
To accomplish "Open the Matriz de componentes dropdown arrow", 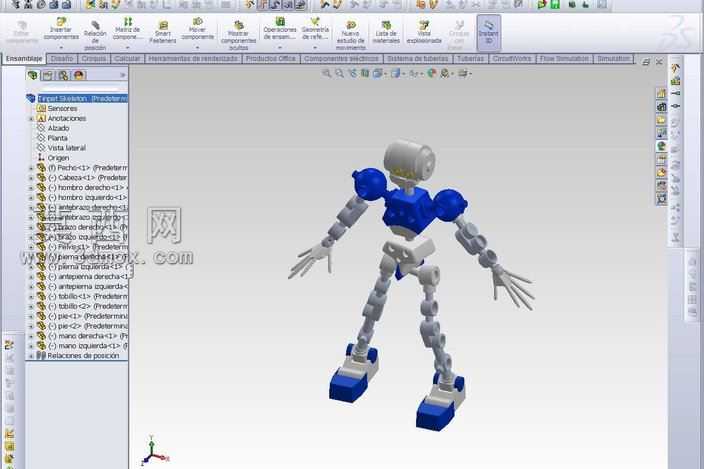I will 128,47.
